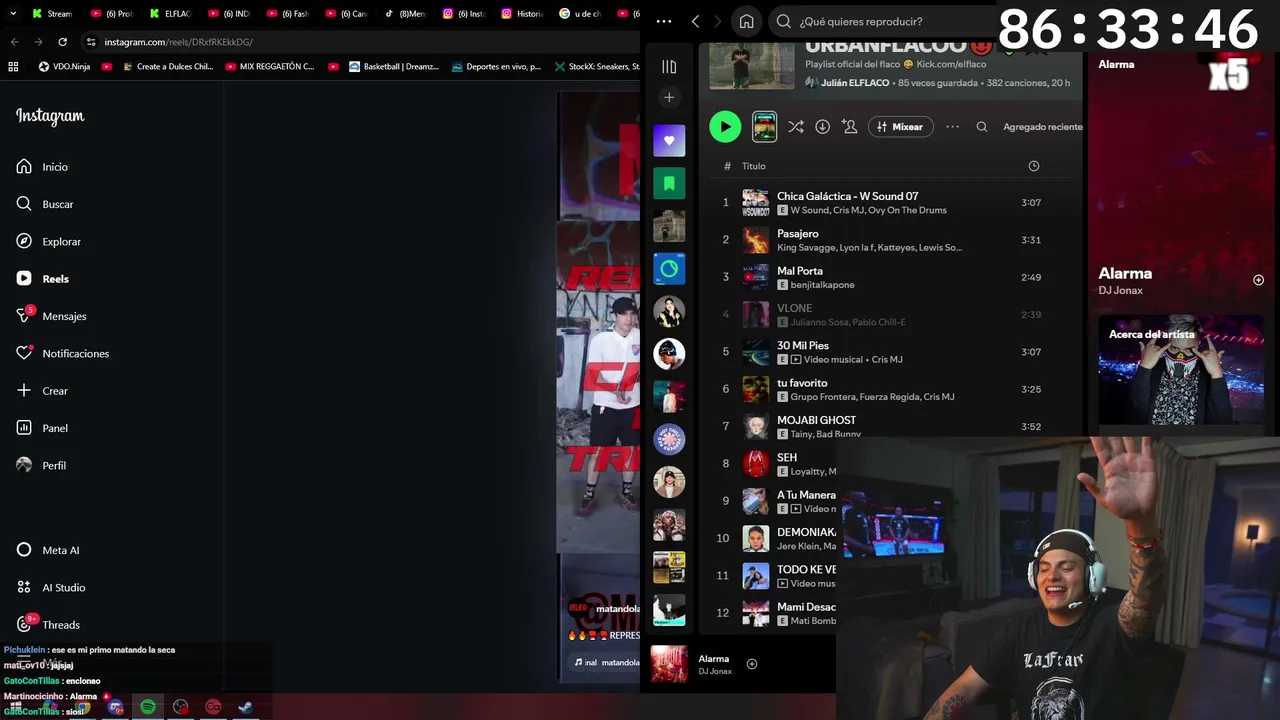This screenshot has height=720, width=1280.
Task: Open Perfil in Instagram sidebar
Action: click(41, 465)
